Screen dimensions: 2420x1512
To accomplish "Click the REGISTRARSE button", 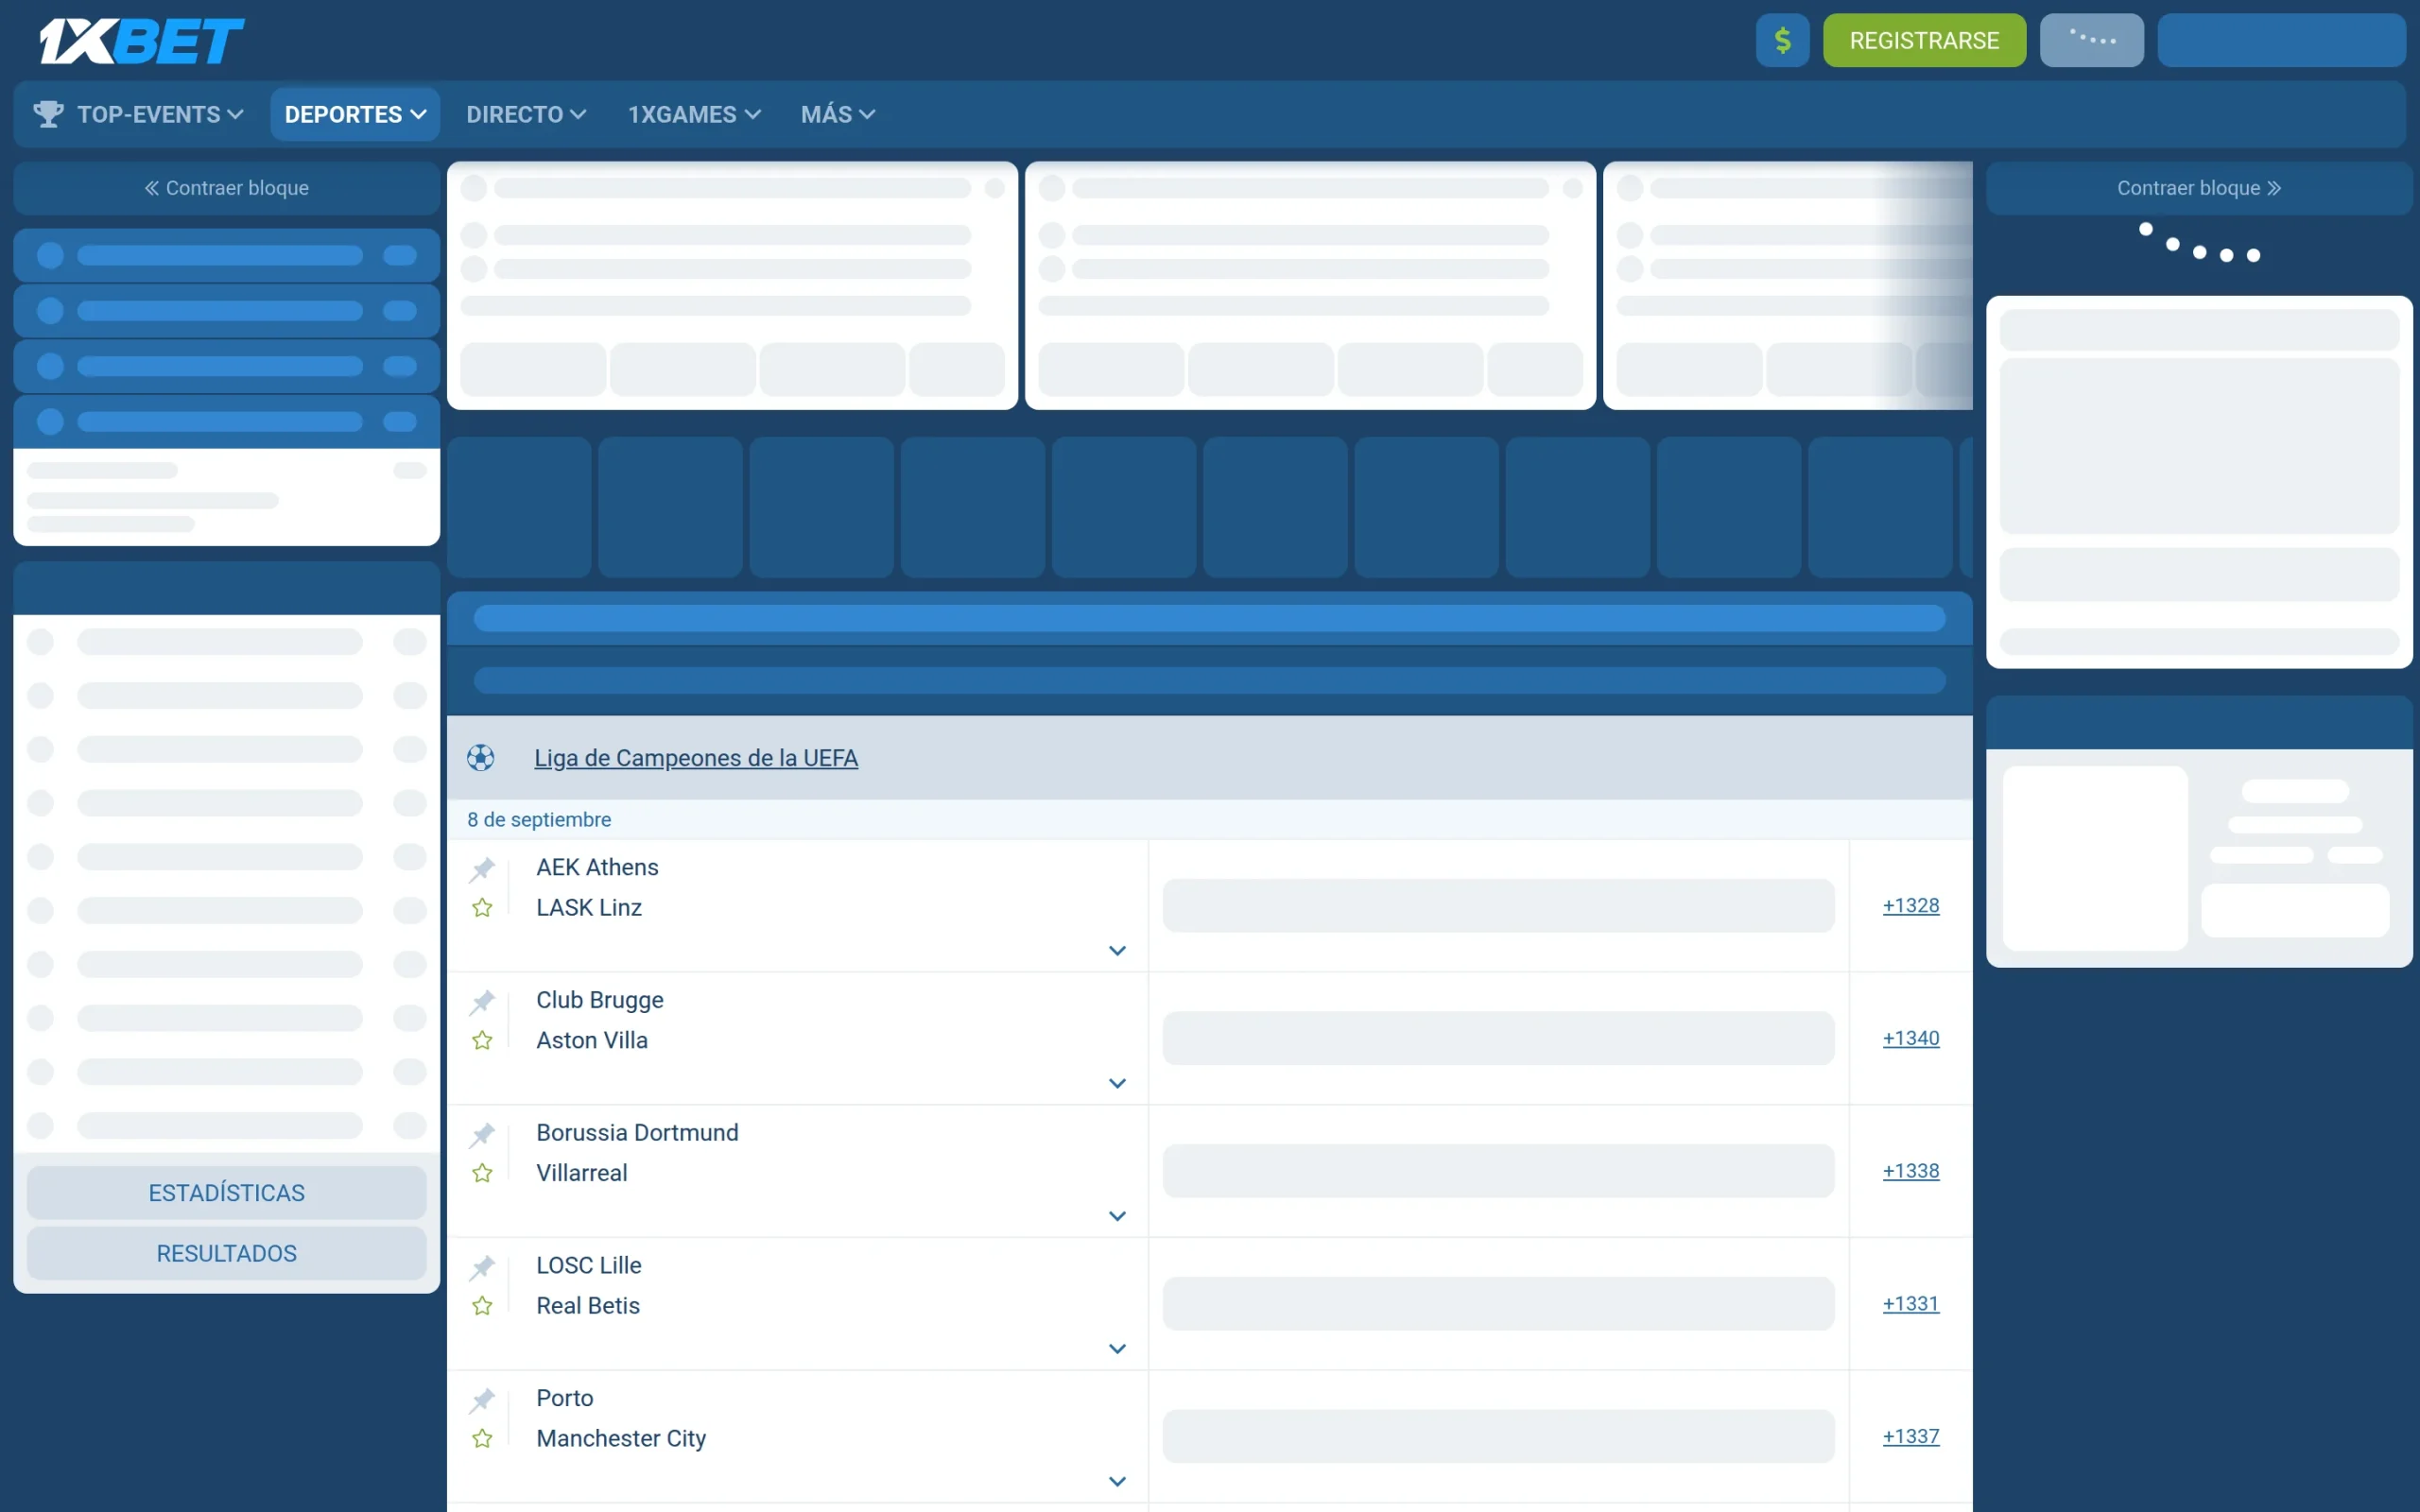I will 1924,41.
